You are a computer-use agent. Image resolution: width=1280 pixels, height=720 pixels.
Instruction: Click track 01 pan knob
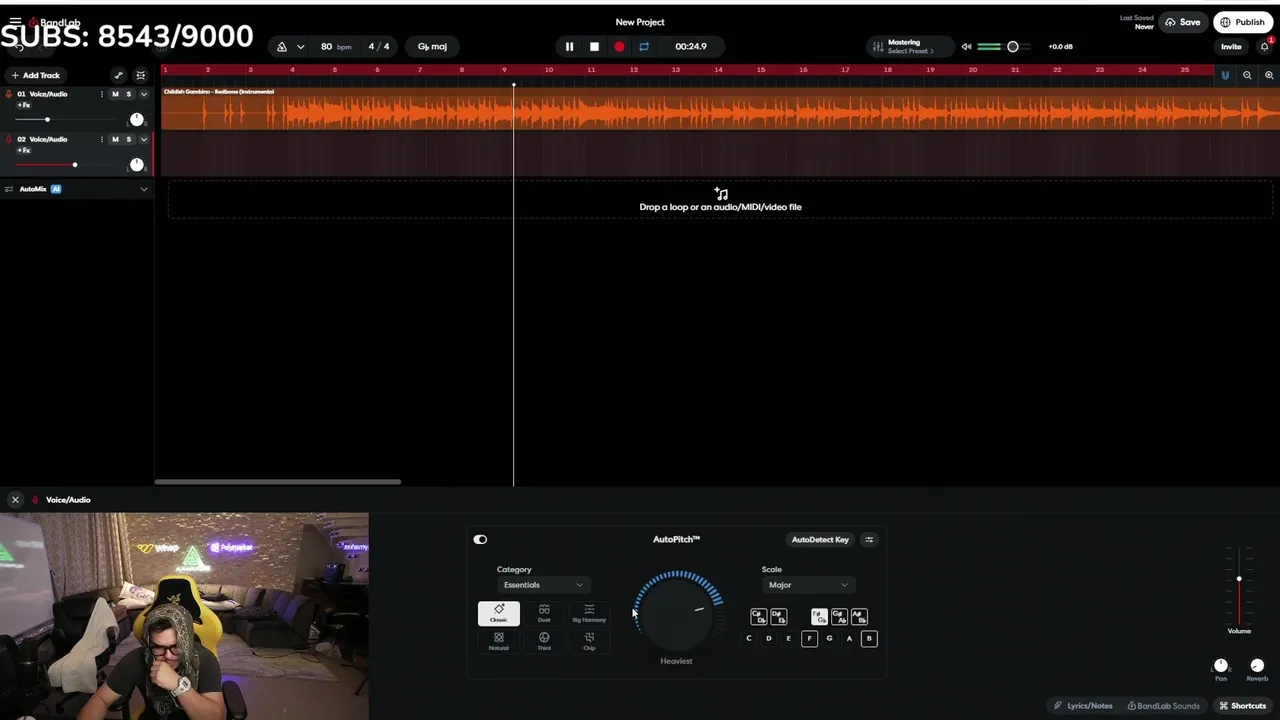(137, 119)
